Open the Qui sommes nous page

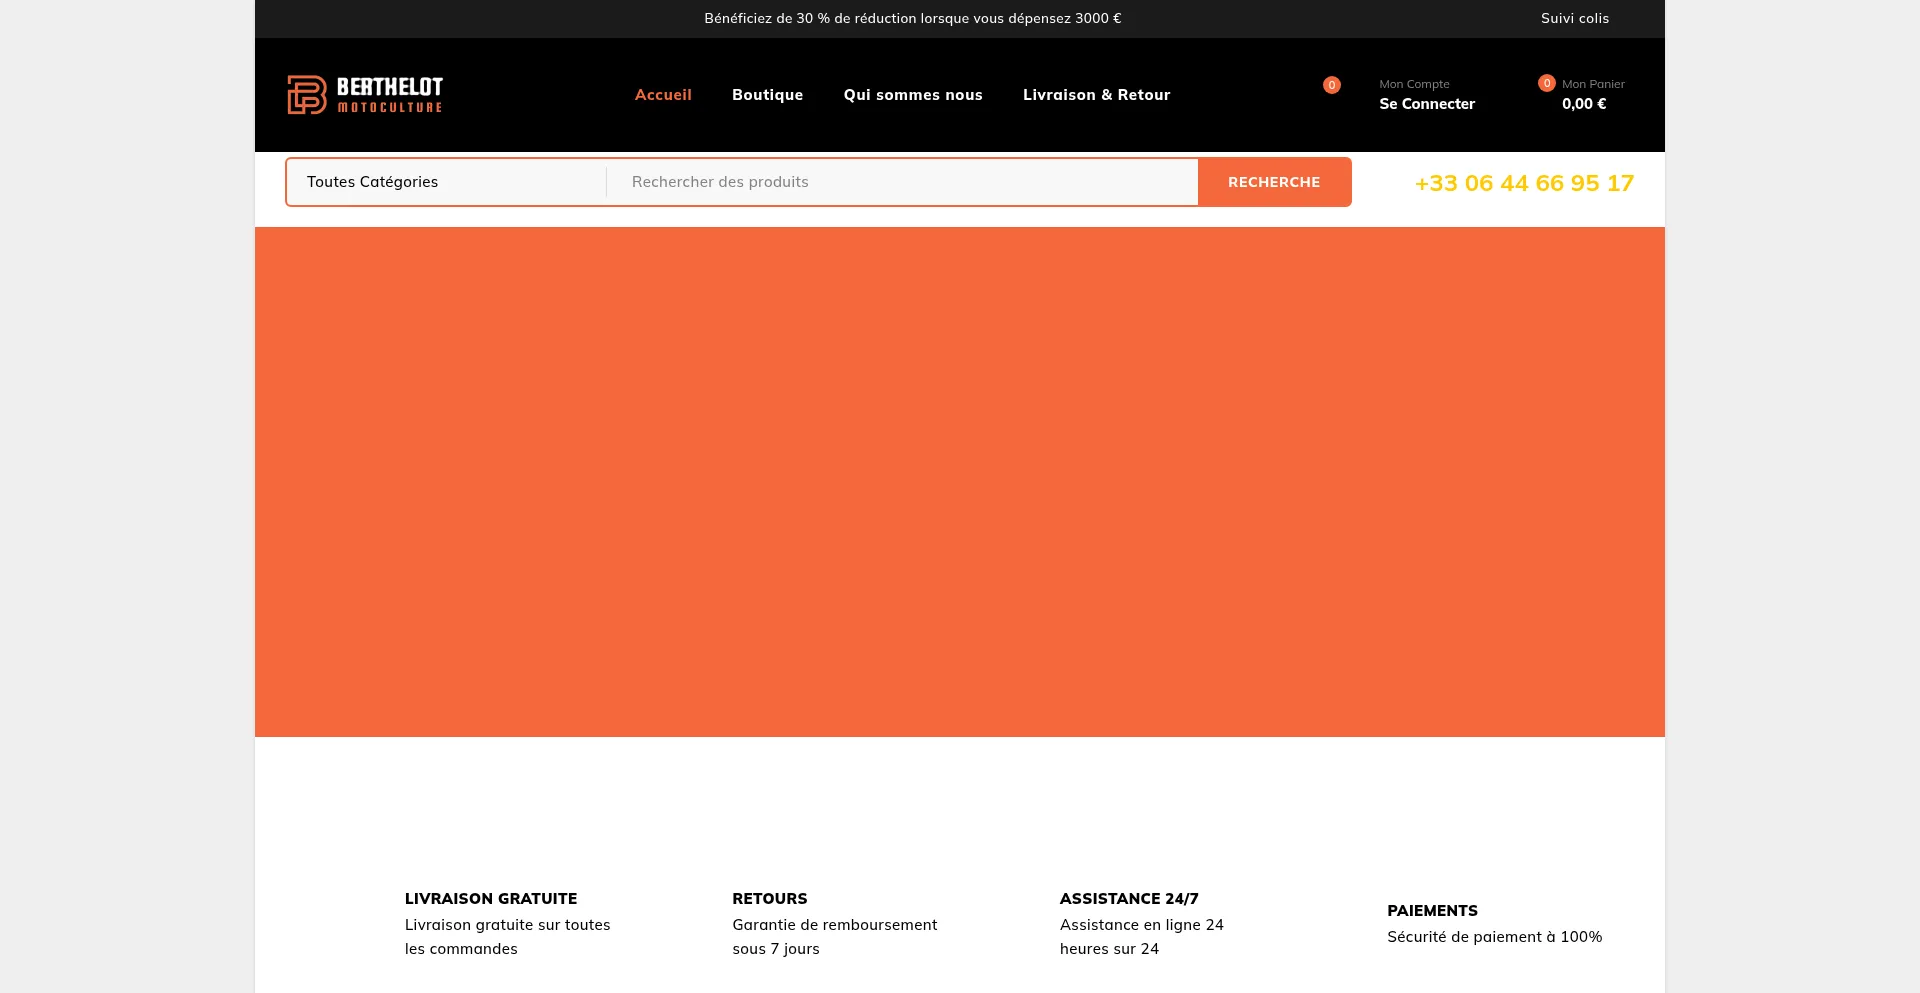[912, 95]
